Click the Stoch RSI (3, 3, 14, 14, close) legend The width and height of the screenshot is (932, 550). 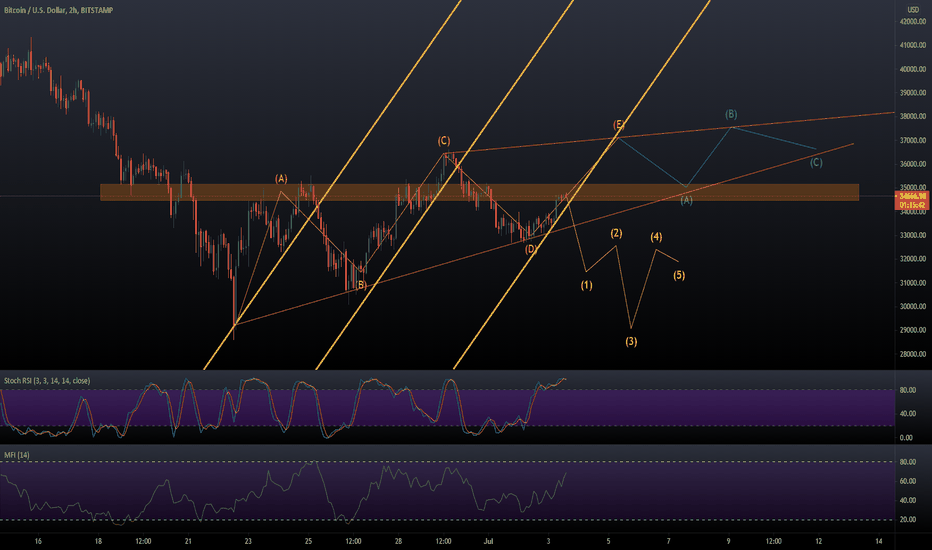(x=47, y=381)
